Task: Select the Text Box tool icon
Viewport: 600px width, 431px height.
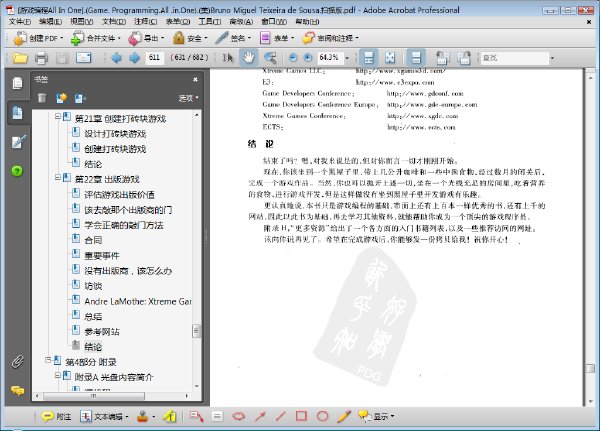Action: [x=217, y=416]
